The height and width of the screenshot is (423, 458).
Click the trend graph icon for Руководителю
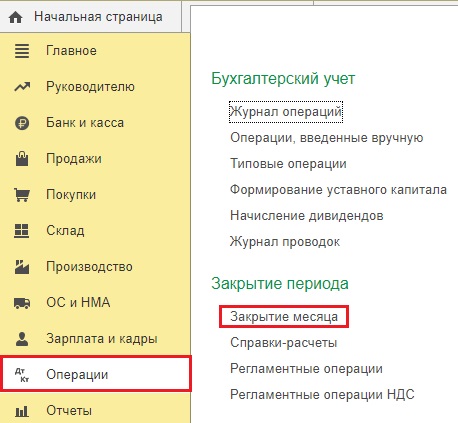(x=22, y=87)
